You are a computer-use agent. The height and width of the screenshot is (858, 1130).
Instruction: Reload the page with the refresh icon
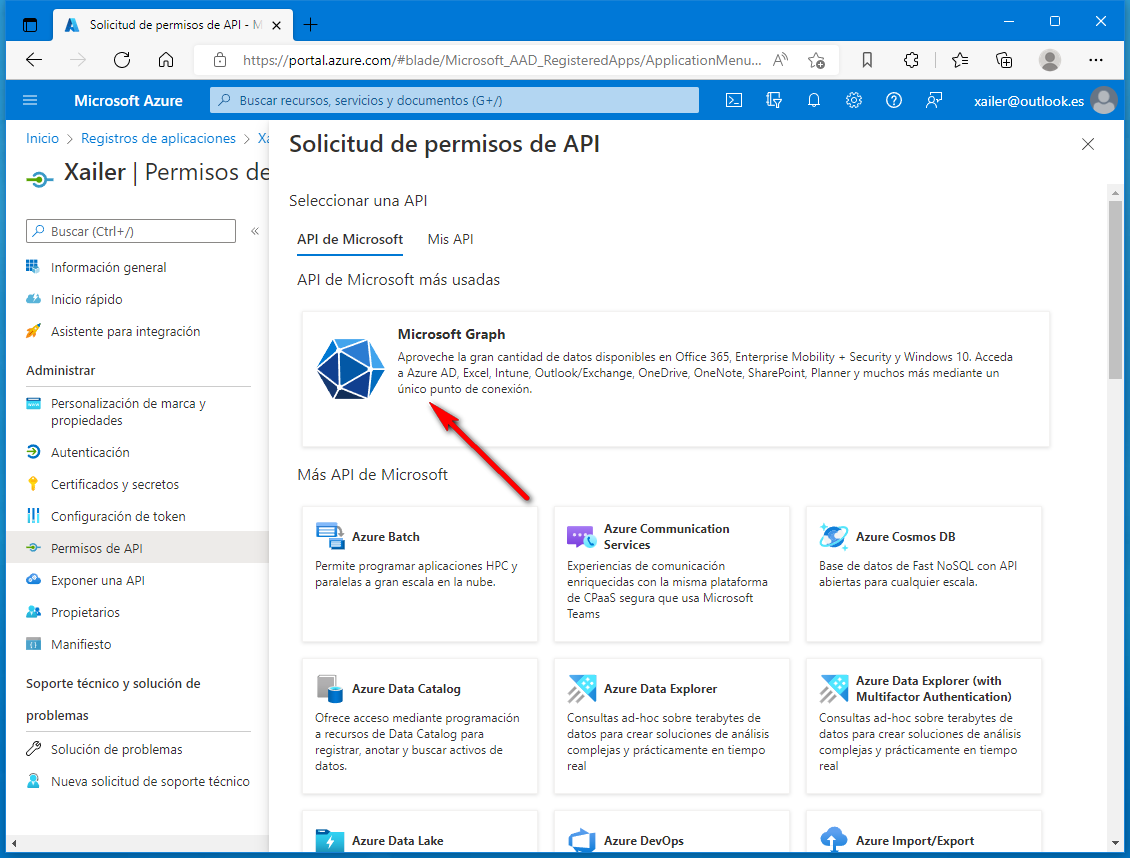pyautogui.click(x=122, y=60)
